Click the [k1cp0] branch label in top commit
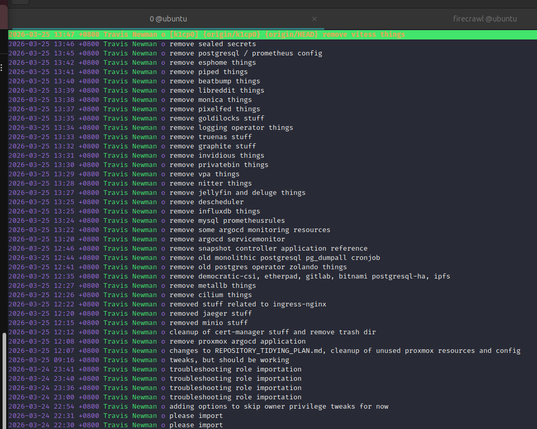The image size is (537, 429). click(x=184, y=35)
